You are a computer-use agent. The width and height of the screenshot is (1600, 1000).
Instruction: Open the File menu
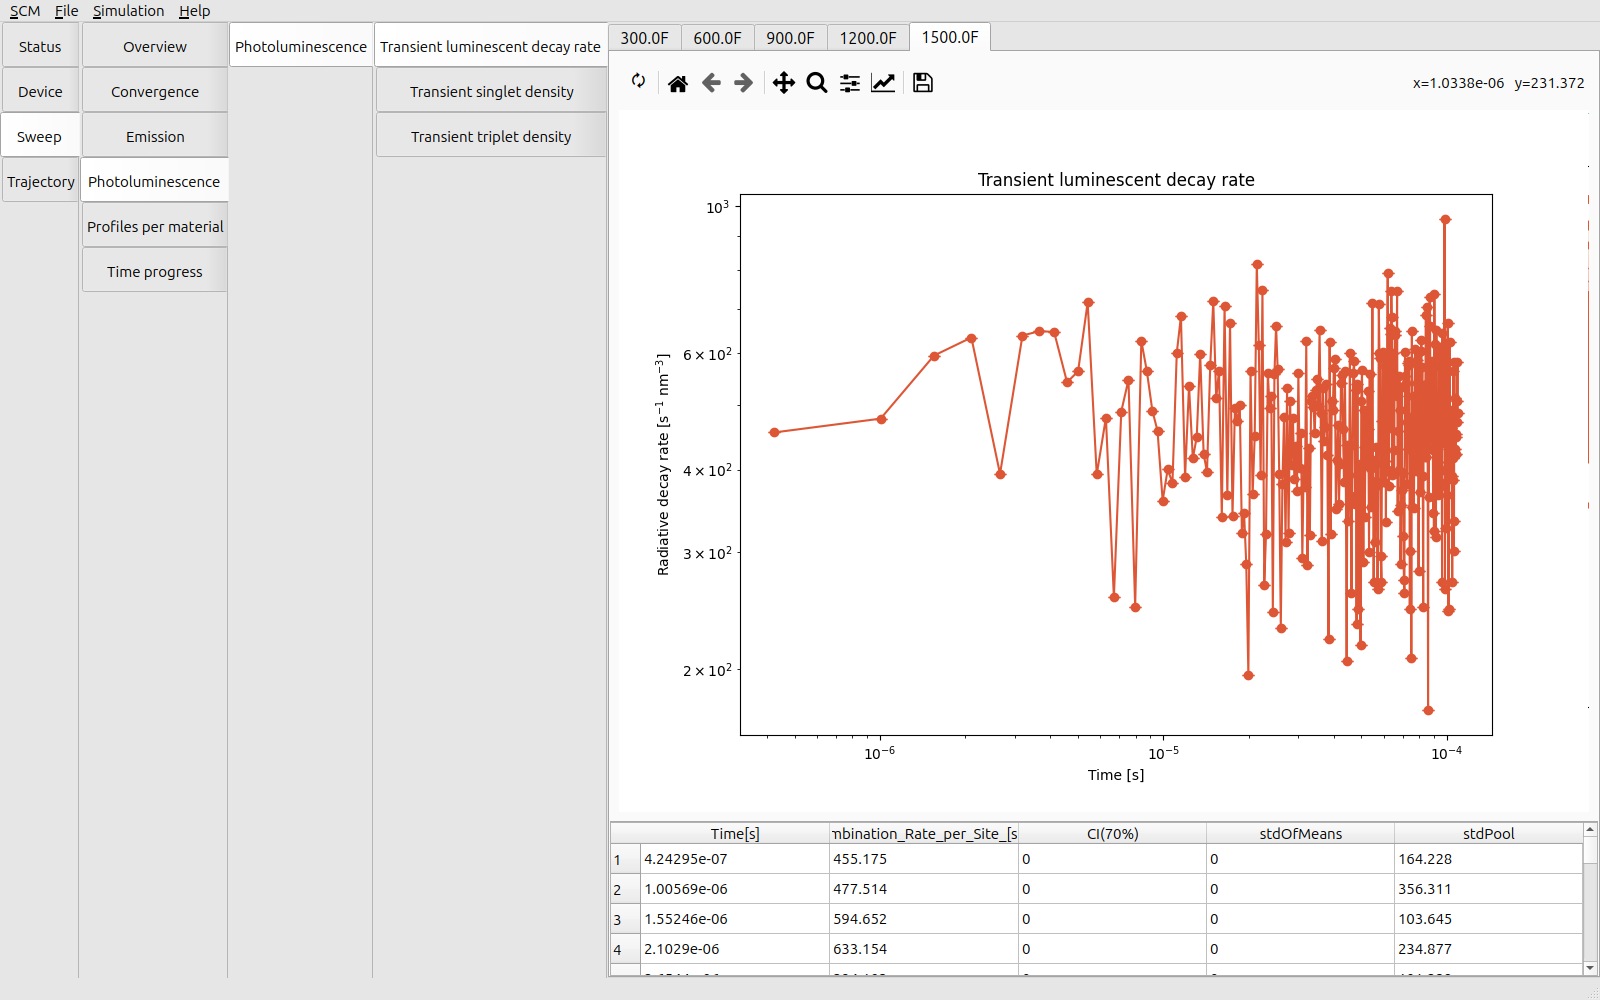66,11
